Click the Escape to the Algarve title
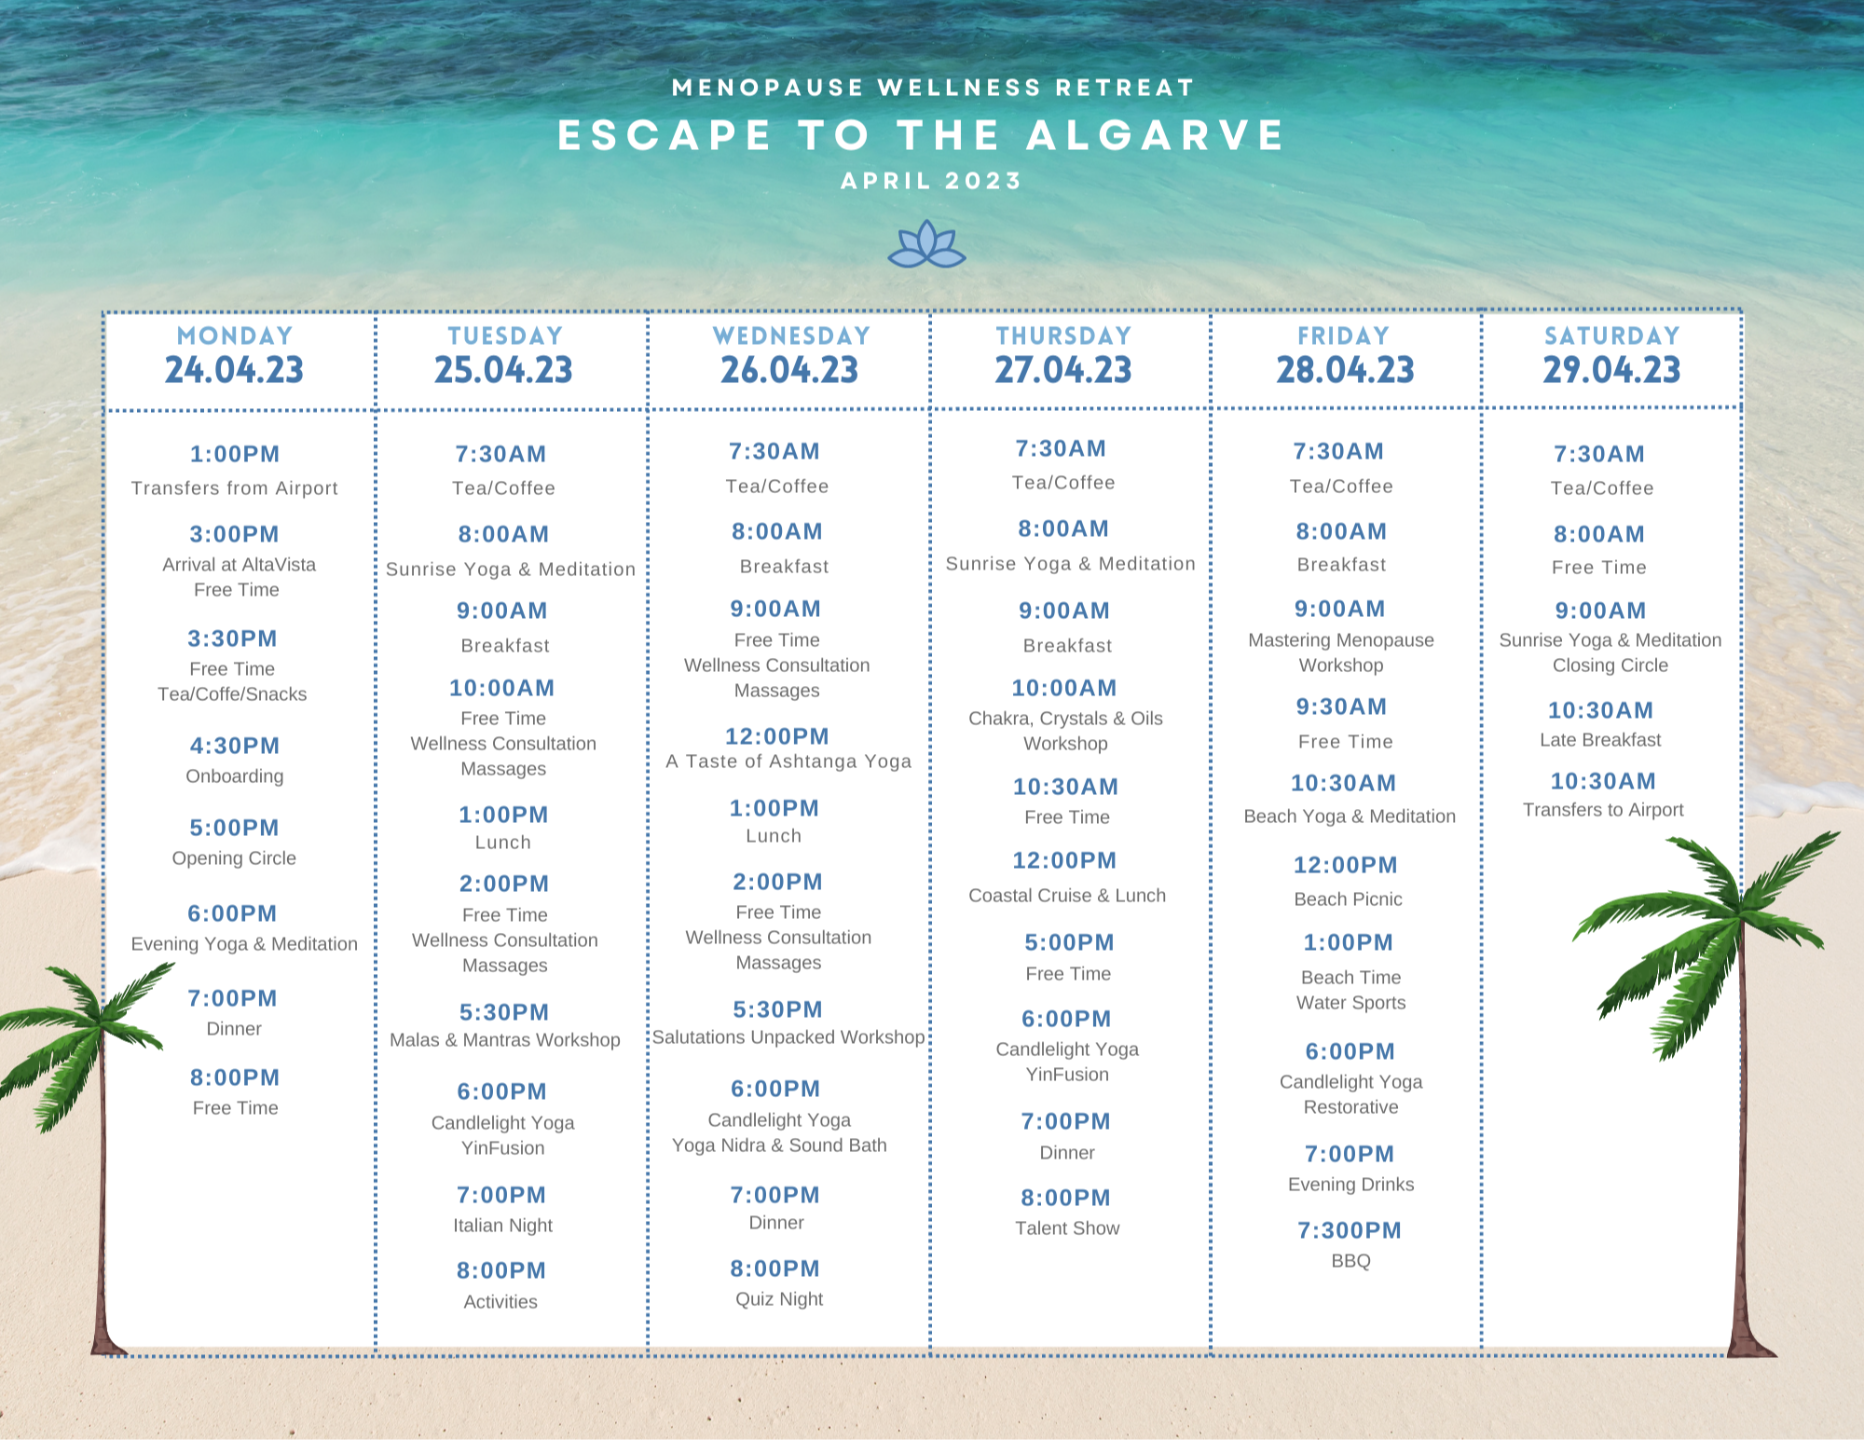Screen dimensions: 1864x1440 click(921, 136)
